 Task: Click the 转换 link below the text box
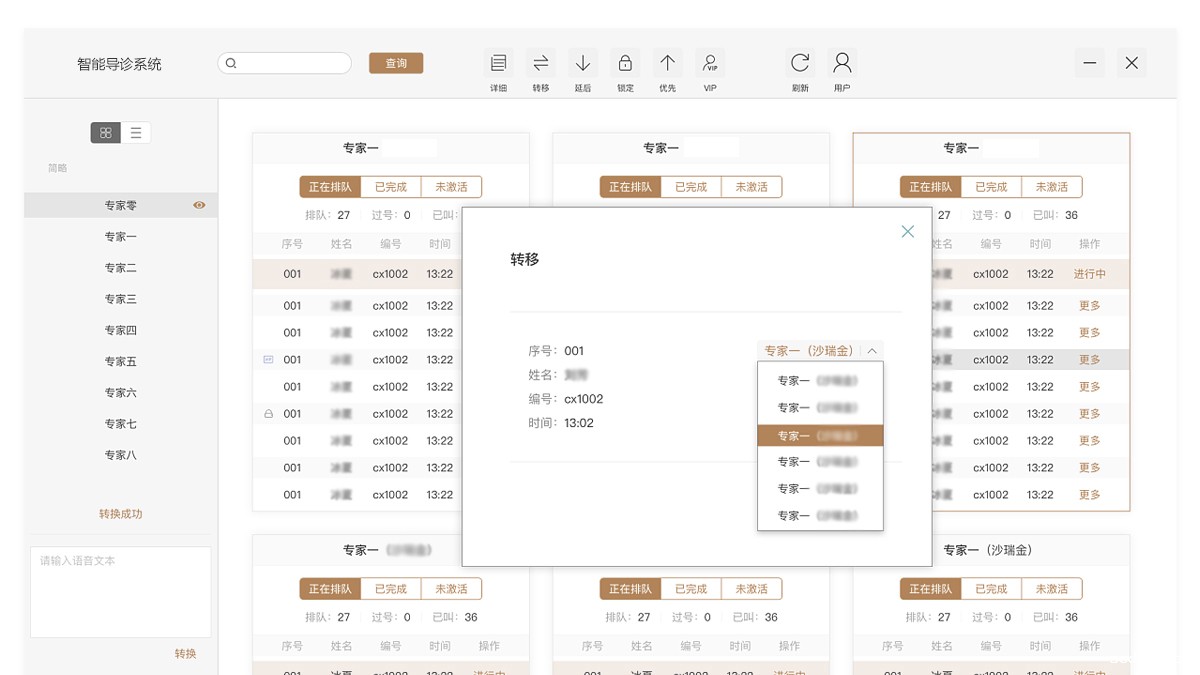(x=185, y=654)
